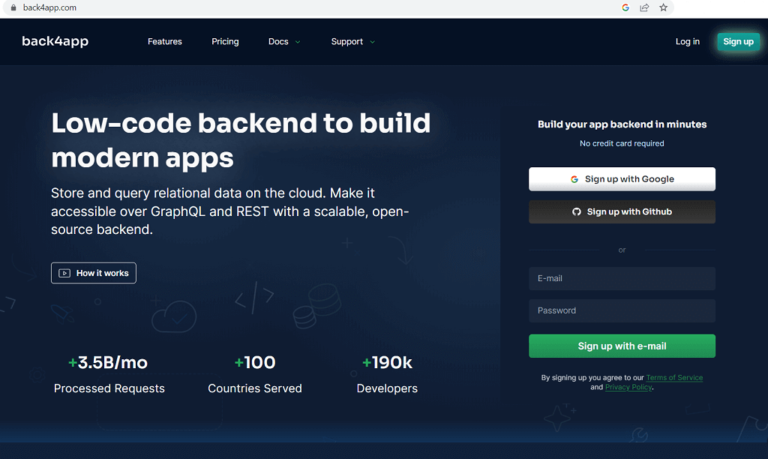Screen dimensions: 768x459
Task: Expand the Support dropdown menu
Action: [x=352, y=42]
